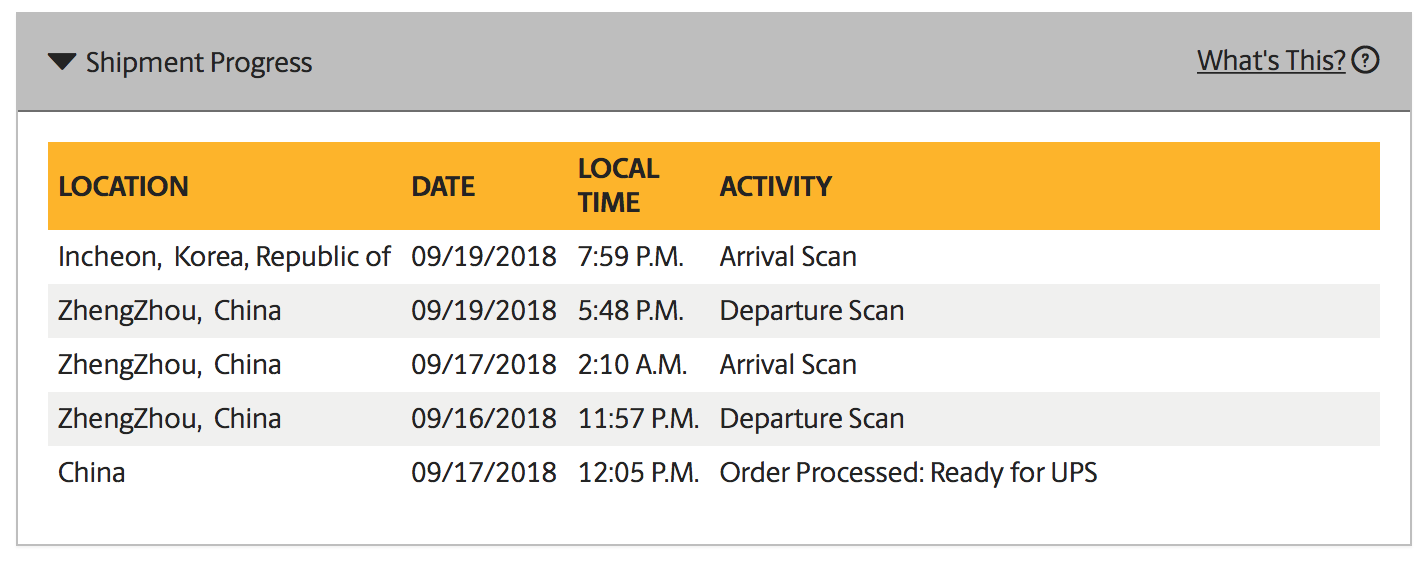The image size is (1422, 566).
Task: Click the ZhengZhou location at 5:48 P.M.
Action: point(169,311)
